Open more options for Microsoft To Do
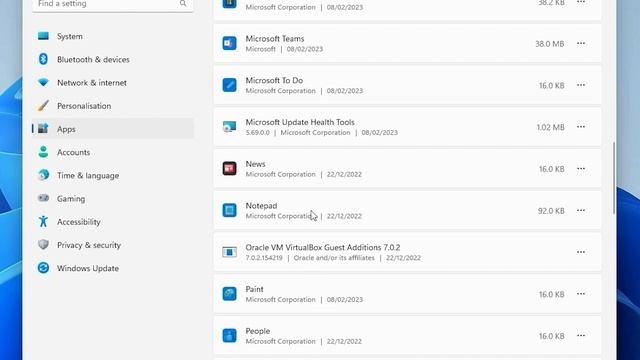 [581, 85]
